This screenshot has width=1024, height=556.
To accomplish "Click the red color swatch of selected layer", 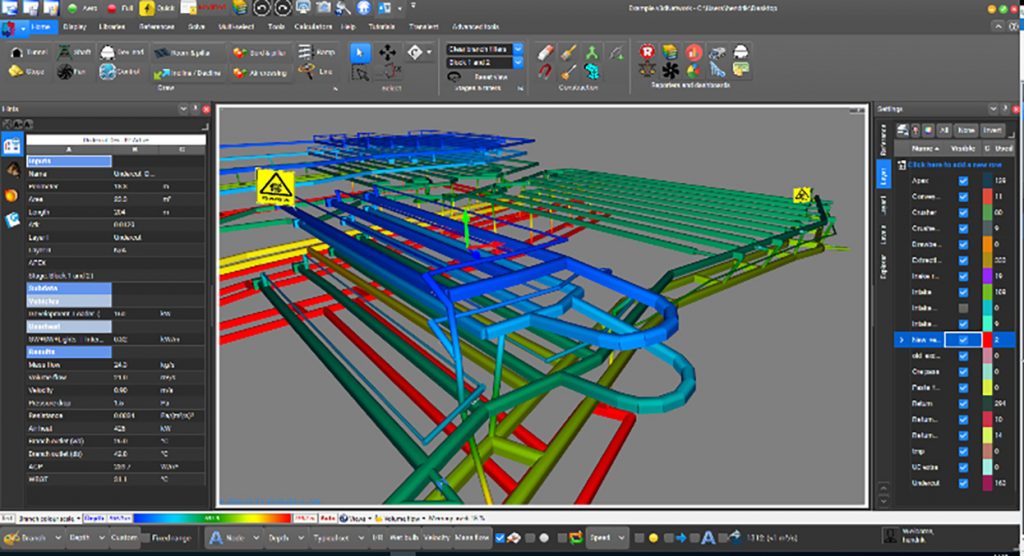I will point(989,341).
